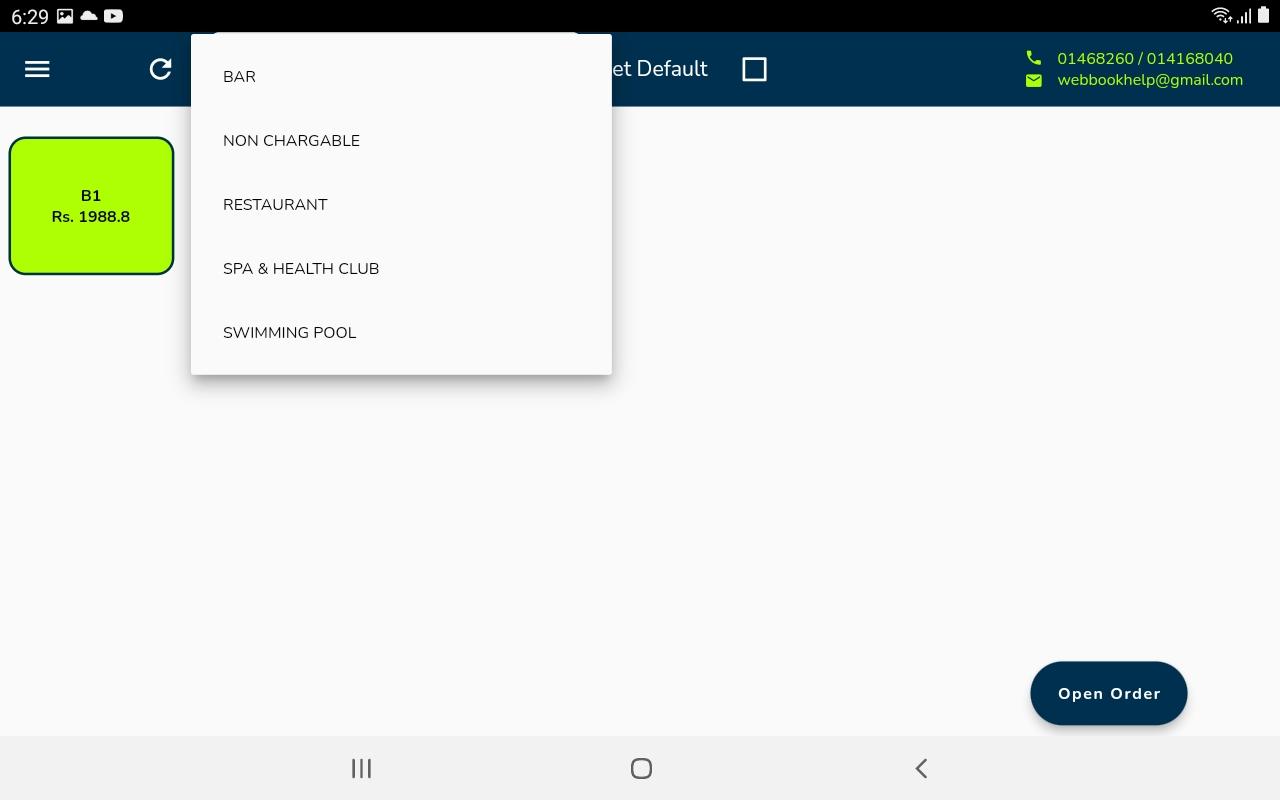Tap the Wi-Fi status icon
Screen dimensions: 1280x800
coord(1221,15)
